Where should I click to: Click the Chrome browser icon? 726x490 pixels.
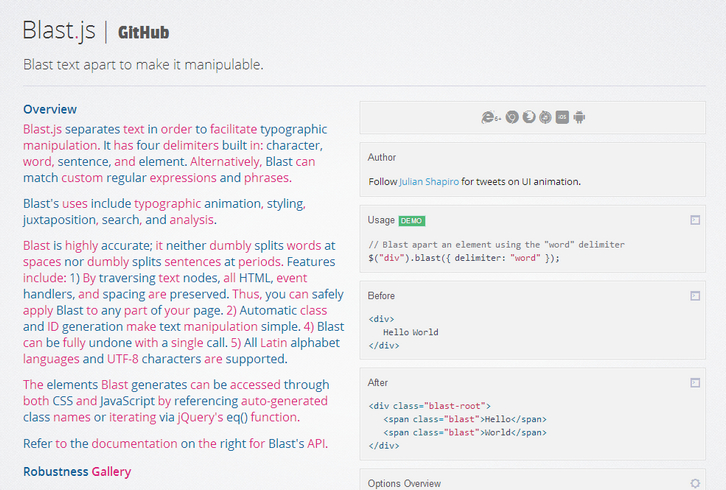pyautogui.click(x=512, y=117)
